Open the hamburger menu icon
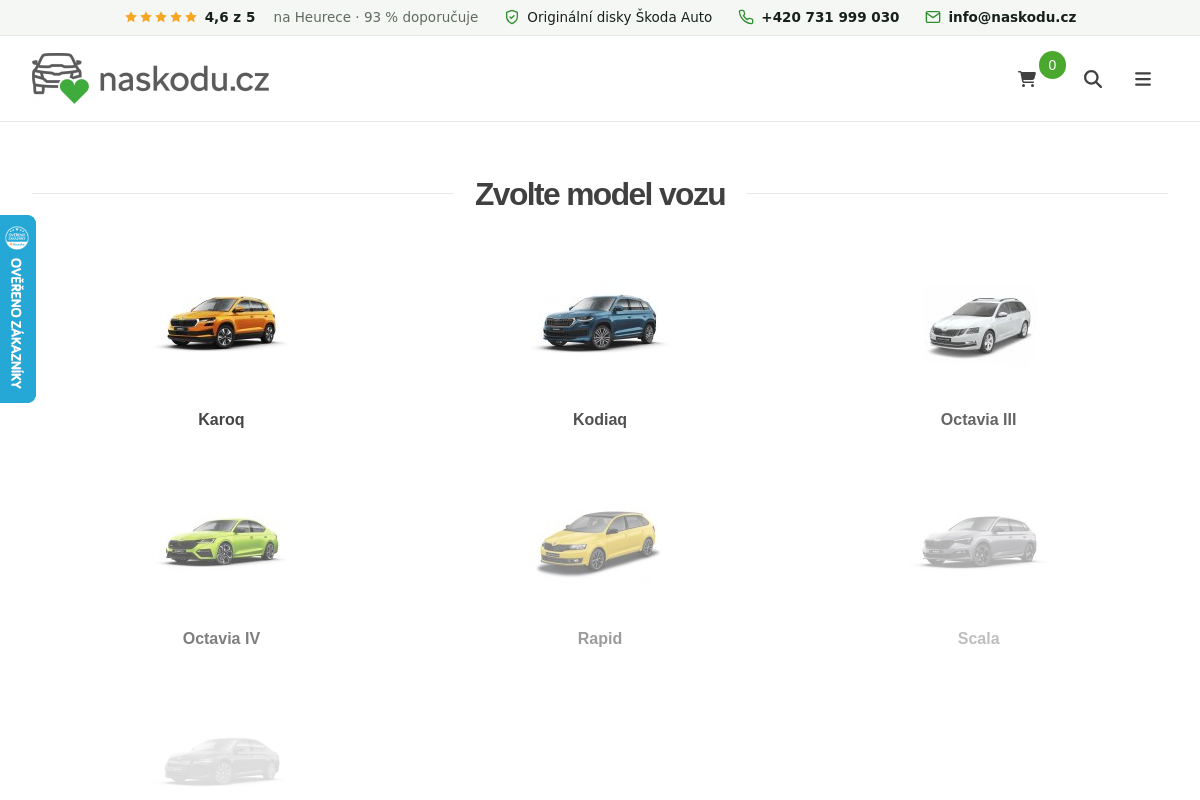1200x800 pixels. coord(1143,79)
